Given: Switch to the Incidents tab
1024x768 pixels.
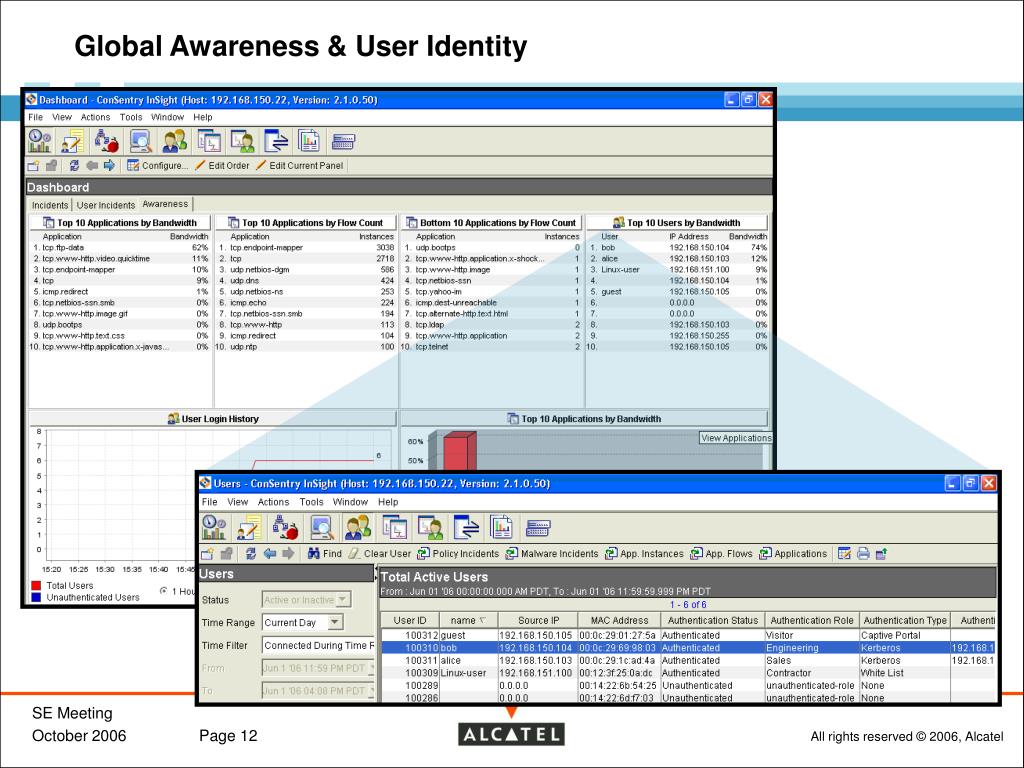Looking at the screenshot, I should pos(50,205).
